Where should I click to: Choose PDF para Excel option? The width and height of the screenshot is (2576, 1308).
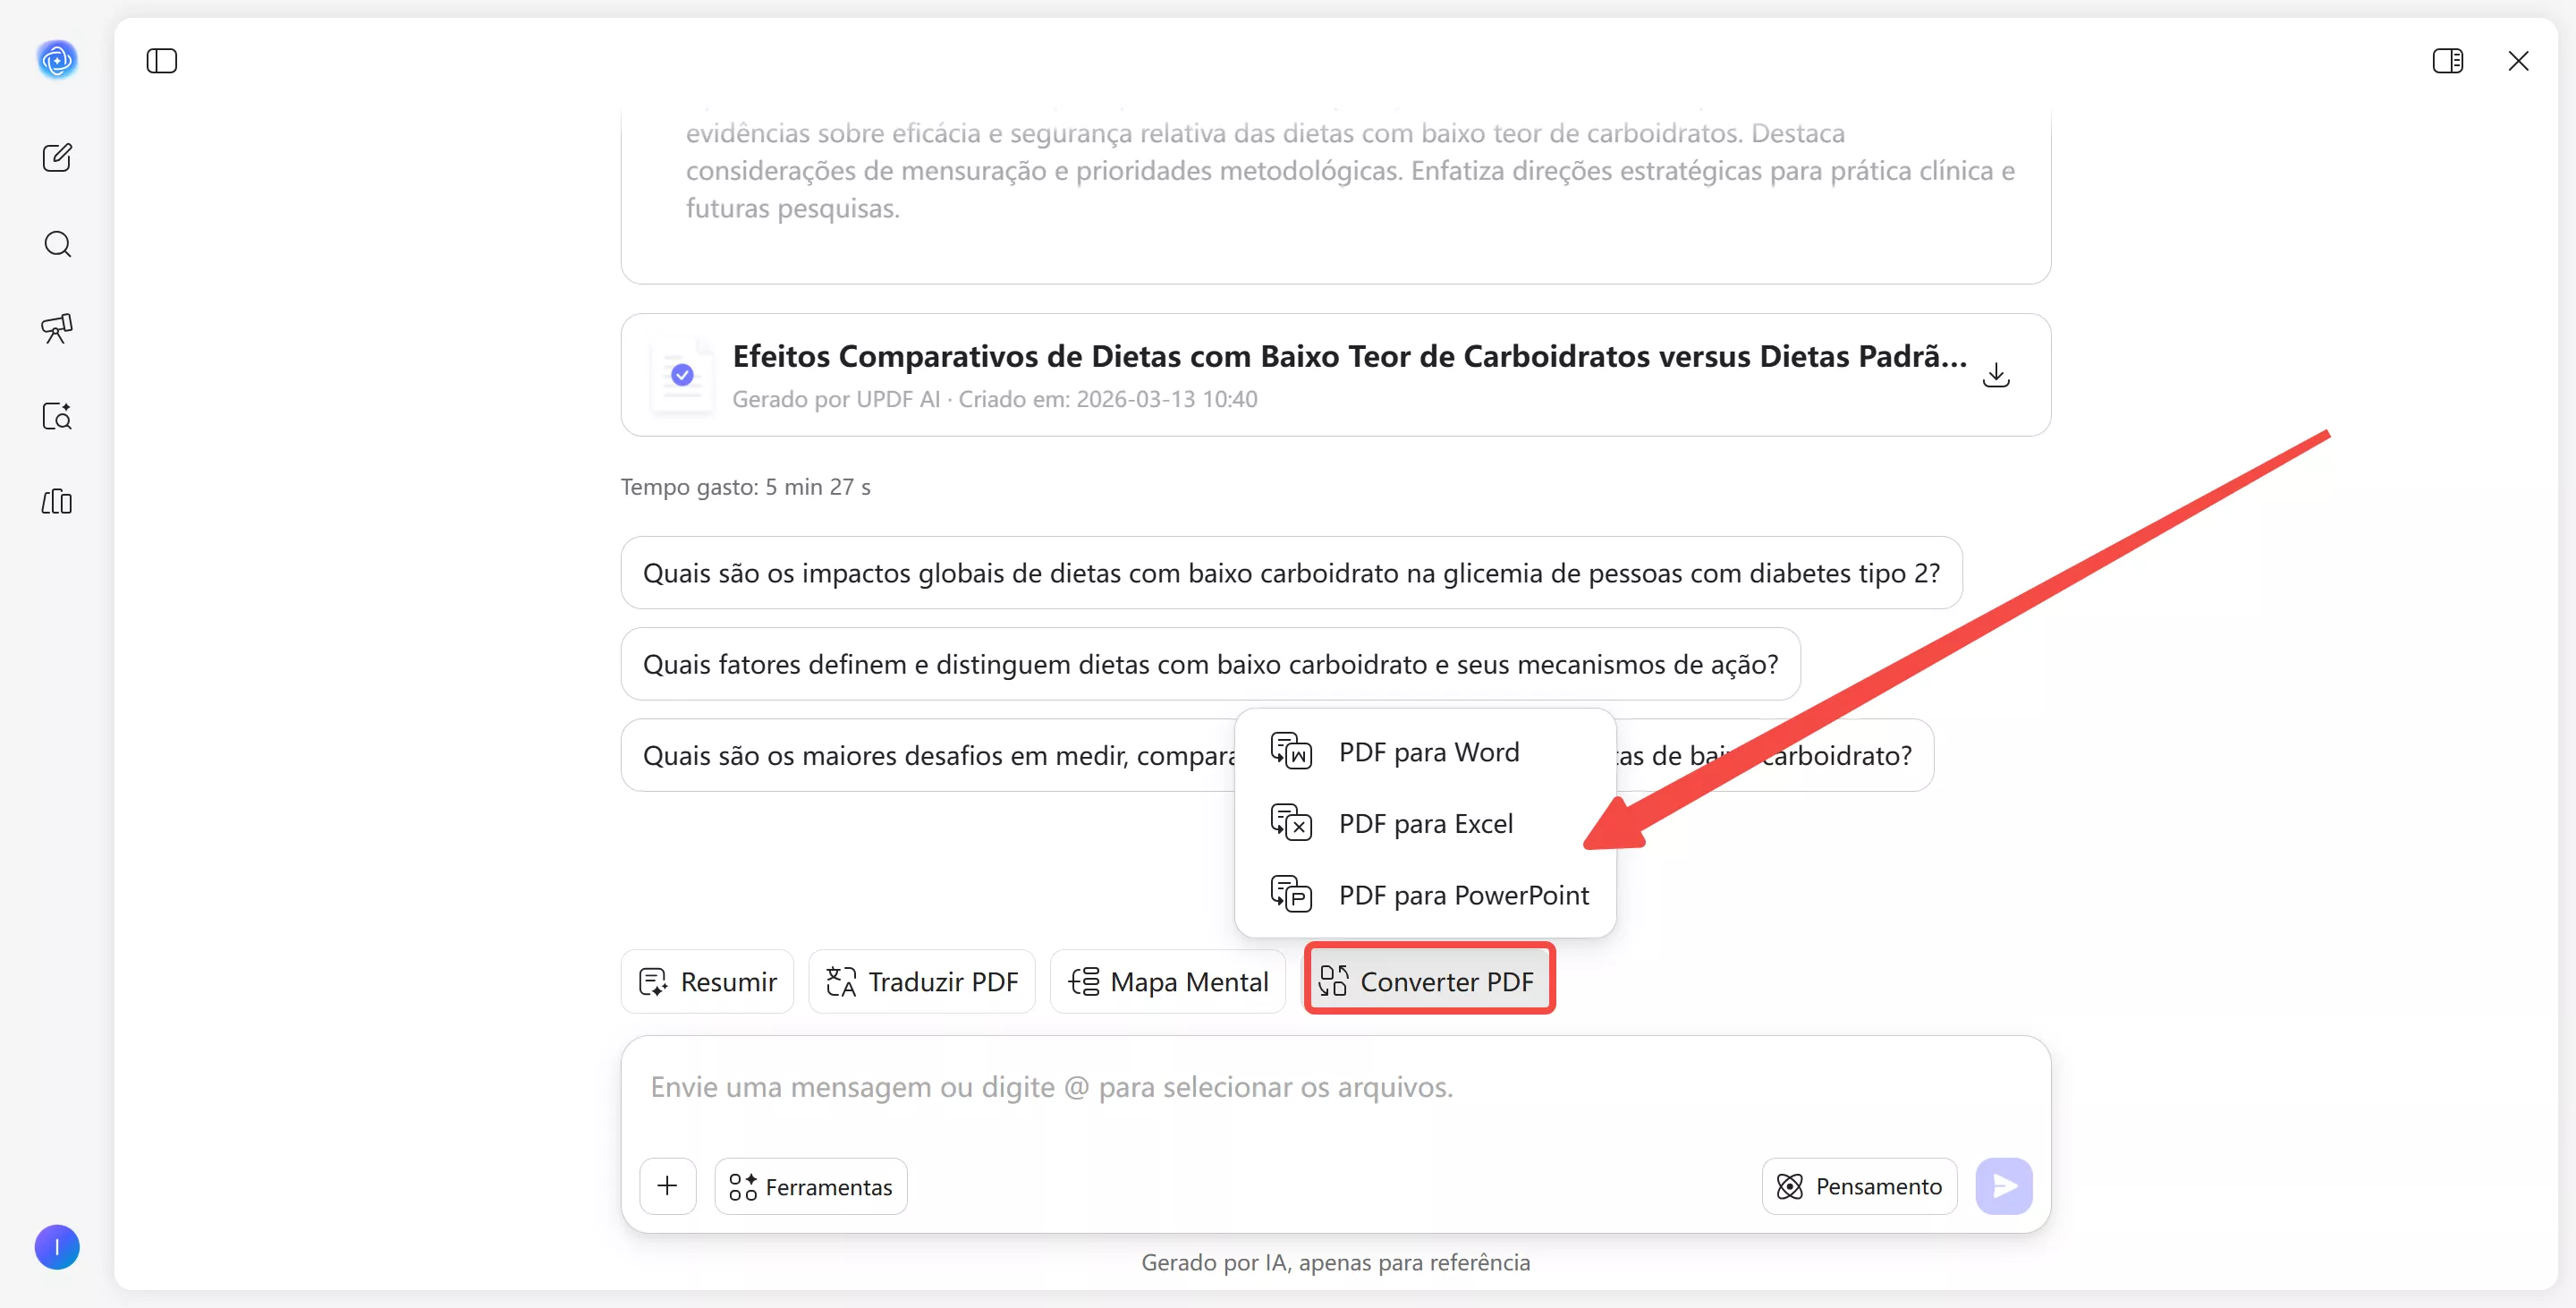[1424, 824]
